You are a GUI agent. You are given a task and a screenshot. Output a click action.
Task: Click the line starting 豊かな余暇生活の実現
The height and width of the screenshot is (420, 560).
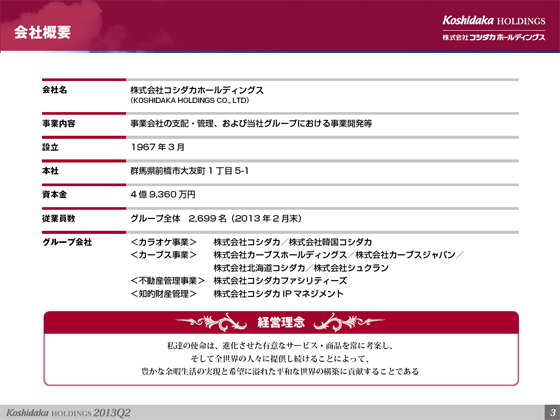coord(280,371)
